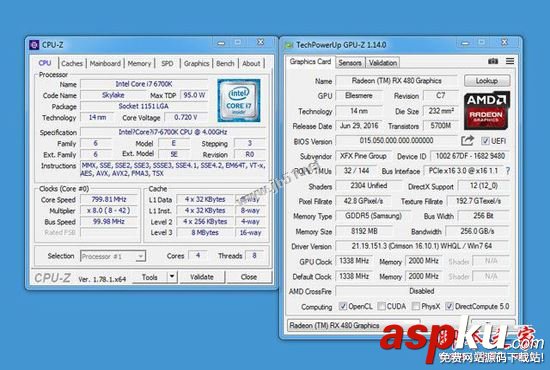
Task: Click the Memory Size value '8192 MB'
Action: [x=364, y=231]
